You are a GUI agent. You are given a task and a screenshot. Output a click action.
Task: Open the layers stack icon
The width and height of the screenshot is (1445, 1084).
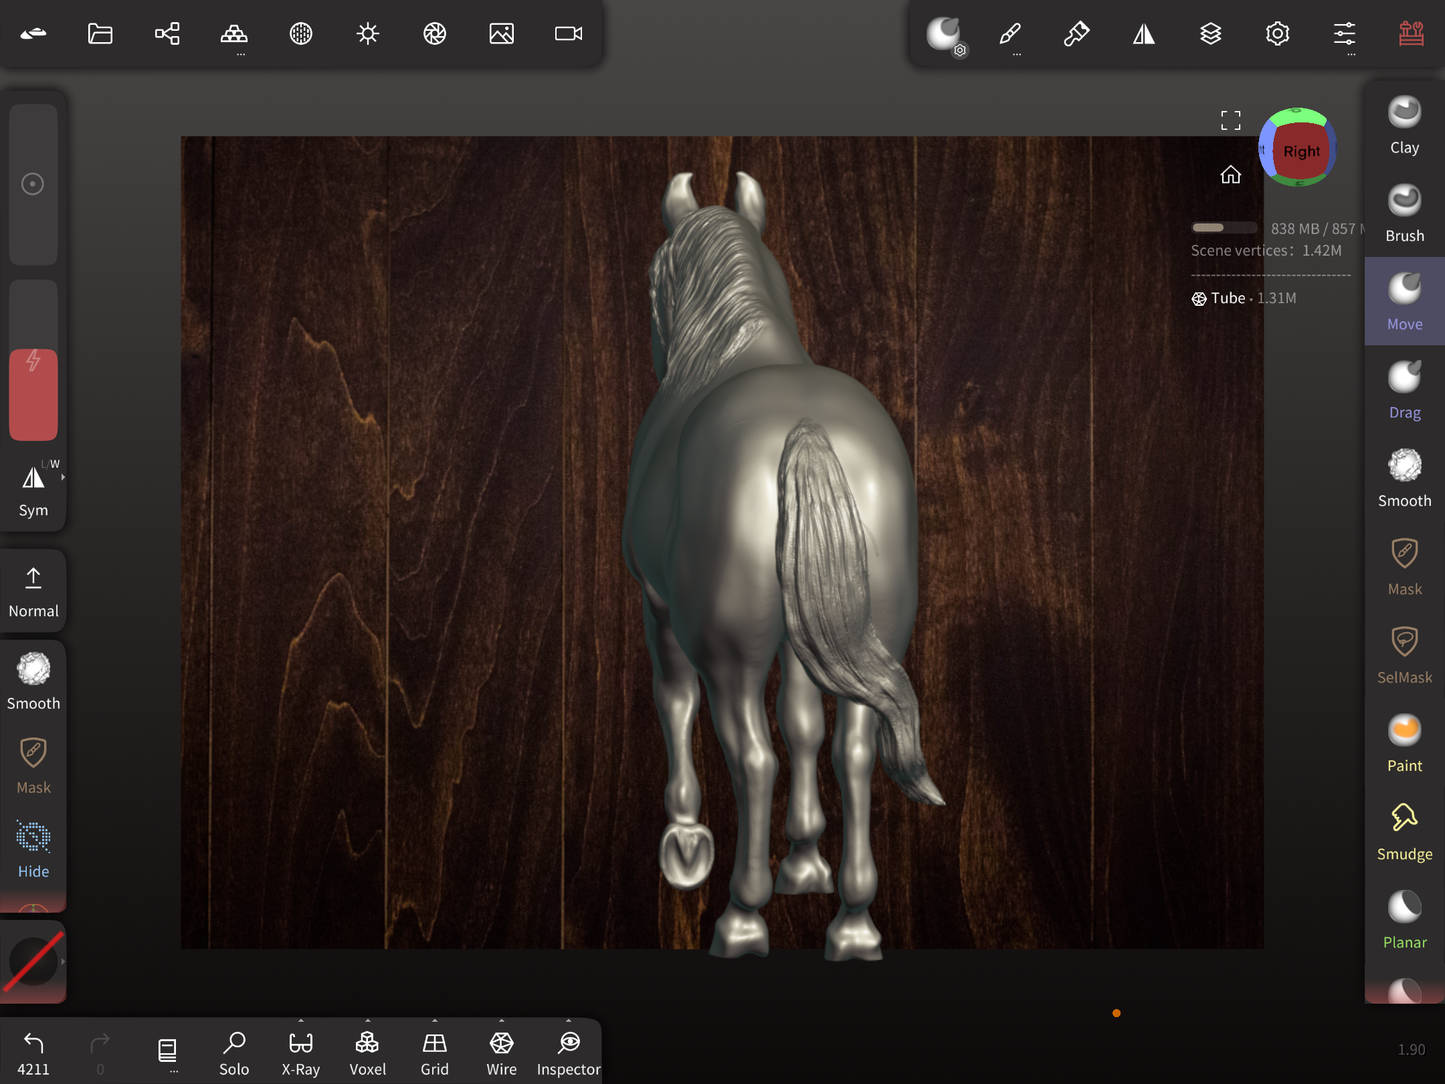[1210, 34]
